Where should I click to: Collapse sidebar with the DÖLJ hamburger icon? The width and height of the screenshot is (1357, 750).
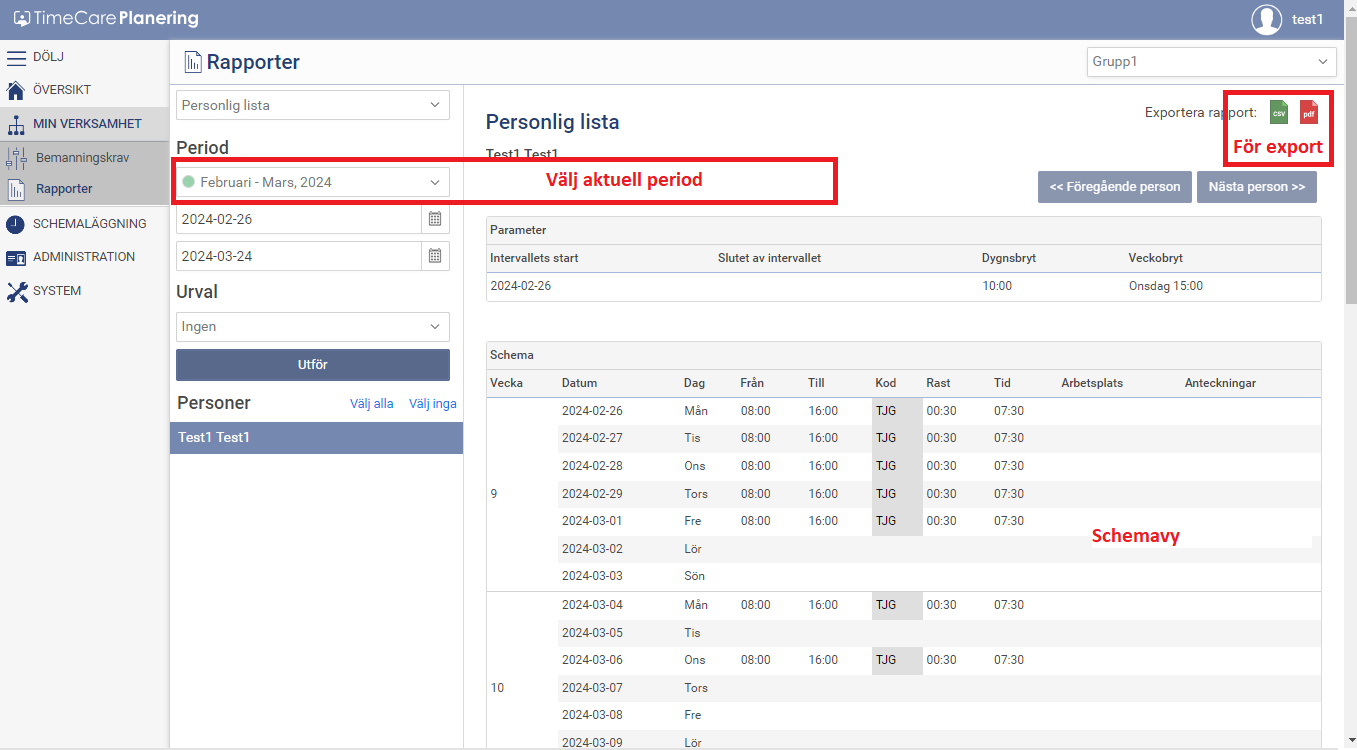click(x=16, y=57)
